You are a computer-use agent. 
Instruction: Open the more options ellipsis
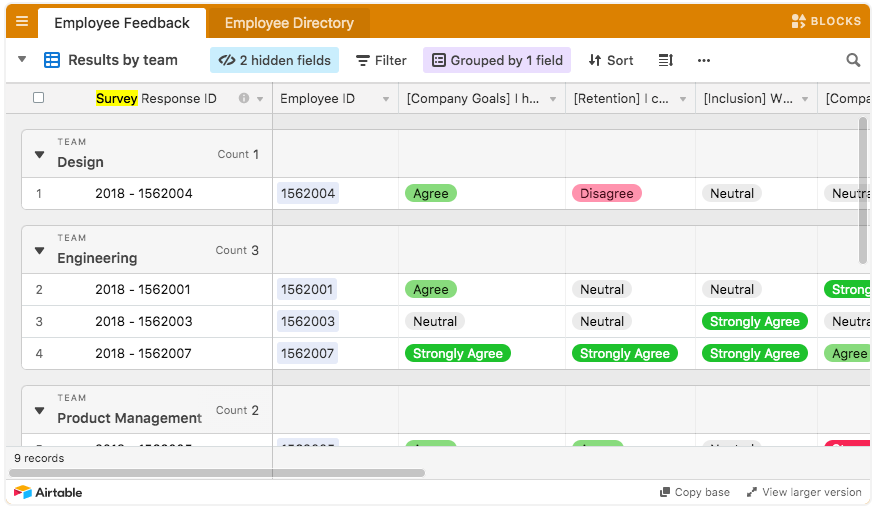[704, 60]
